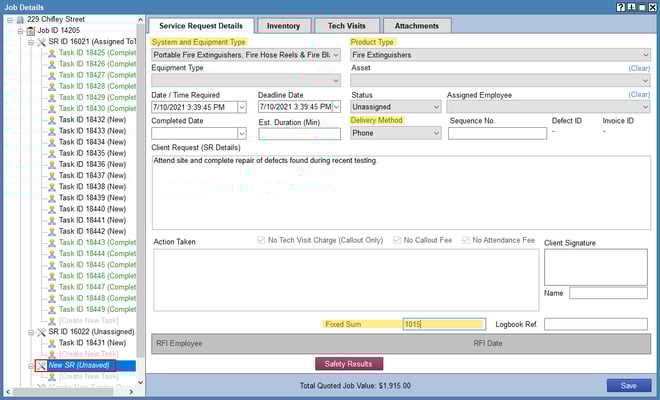The width and height of the screenshot is (660, 400).
Task: Open the Deadline Date picker arrow
Action: pyautogui.click(x=336, y=107)
